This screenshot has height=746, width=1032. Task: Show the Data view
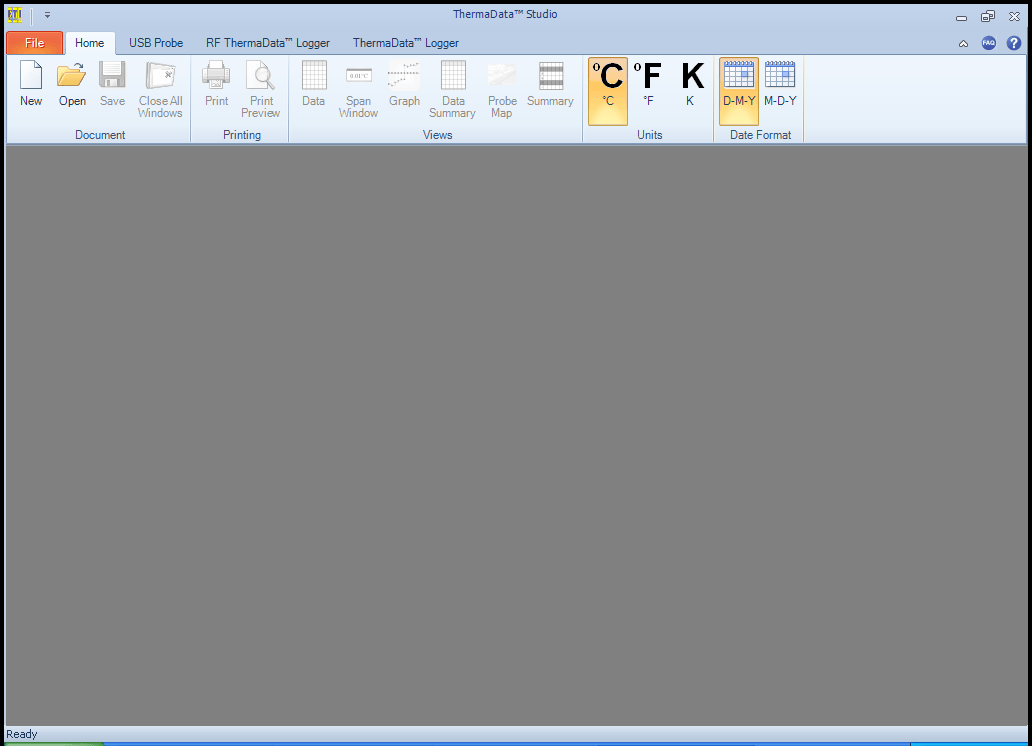(313, 84)
